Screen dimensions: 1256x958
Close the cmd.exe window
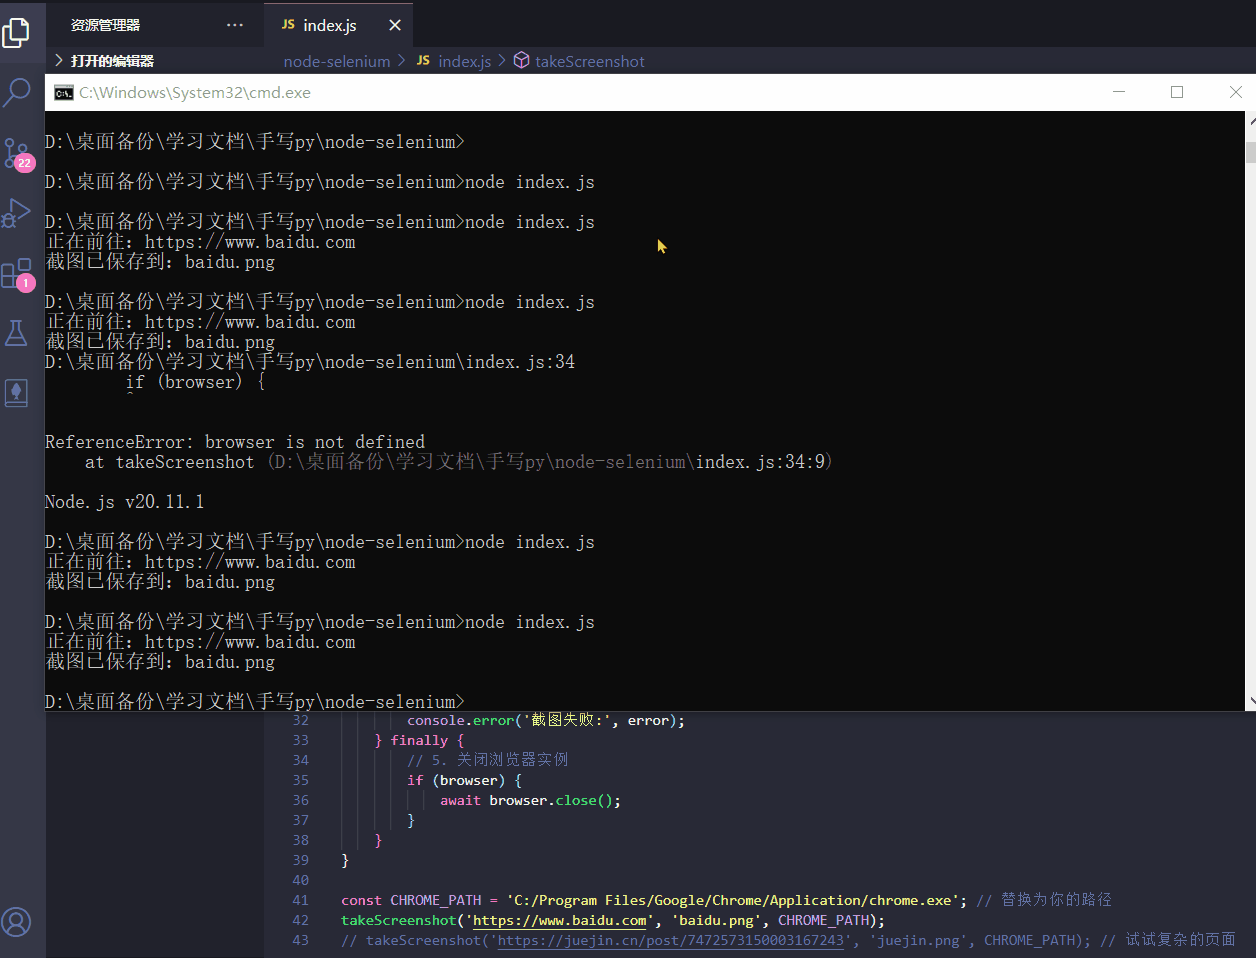coord(1235,92)
